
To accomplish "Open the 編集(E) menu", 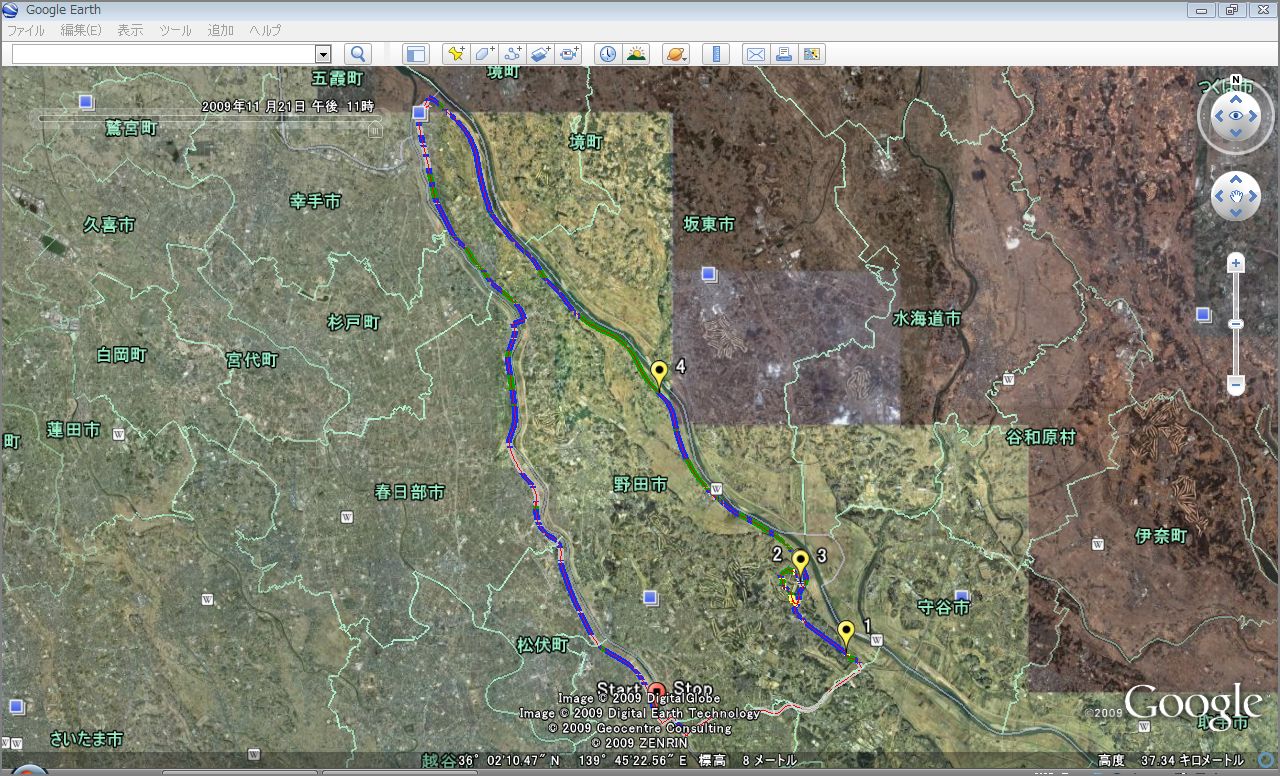I will click(81, 31).
